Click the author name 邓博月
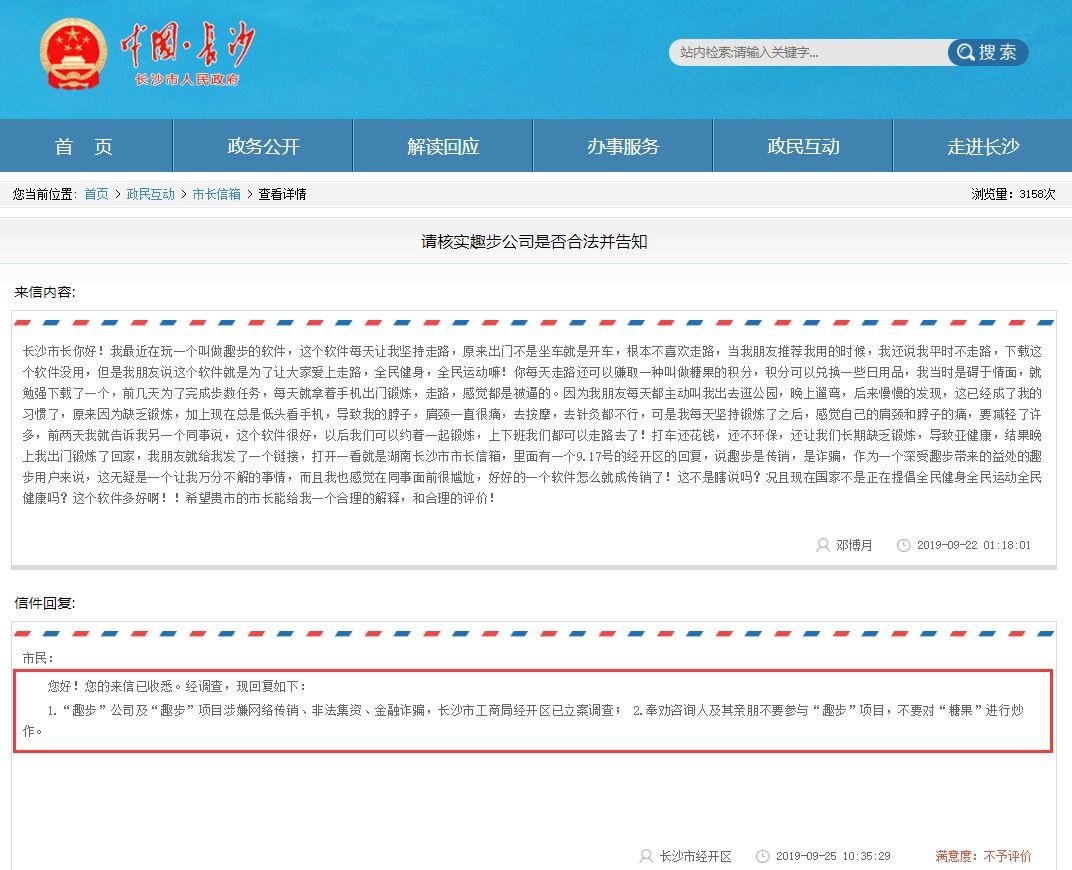Image resolution: width=1072 pixels, height=870 pixels. (854, 545)
